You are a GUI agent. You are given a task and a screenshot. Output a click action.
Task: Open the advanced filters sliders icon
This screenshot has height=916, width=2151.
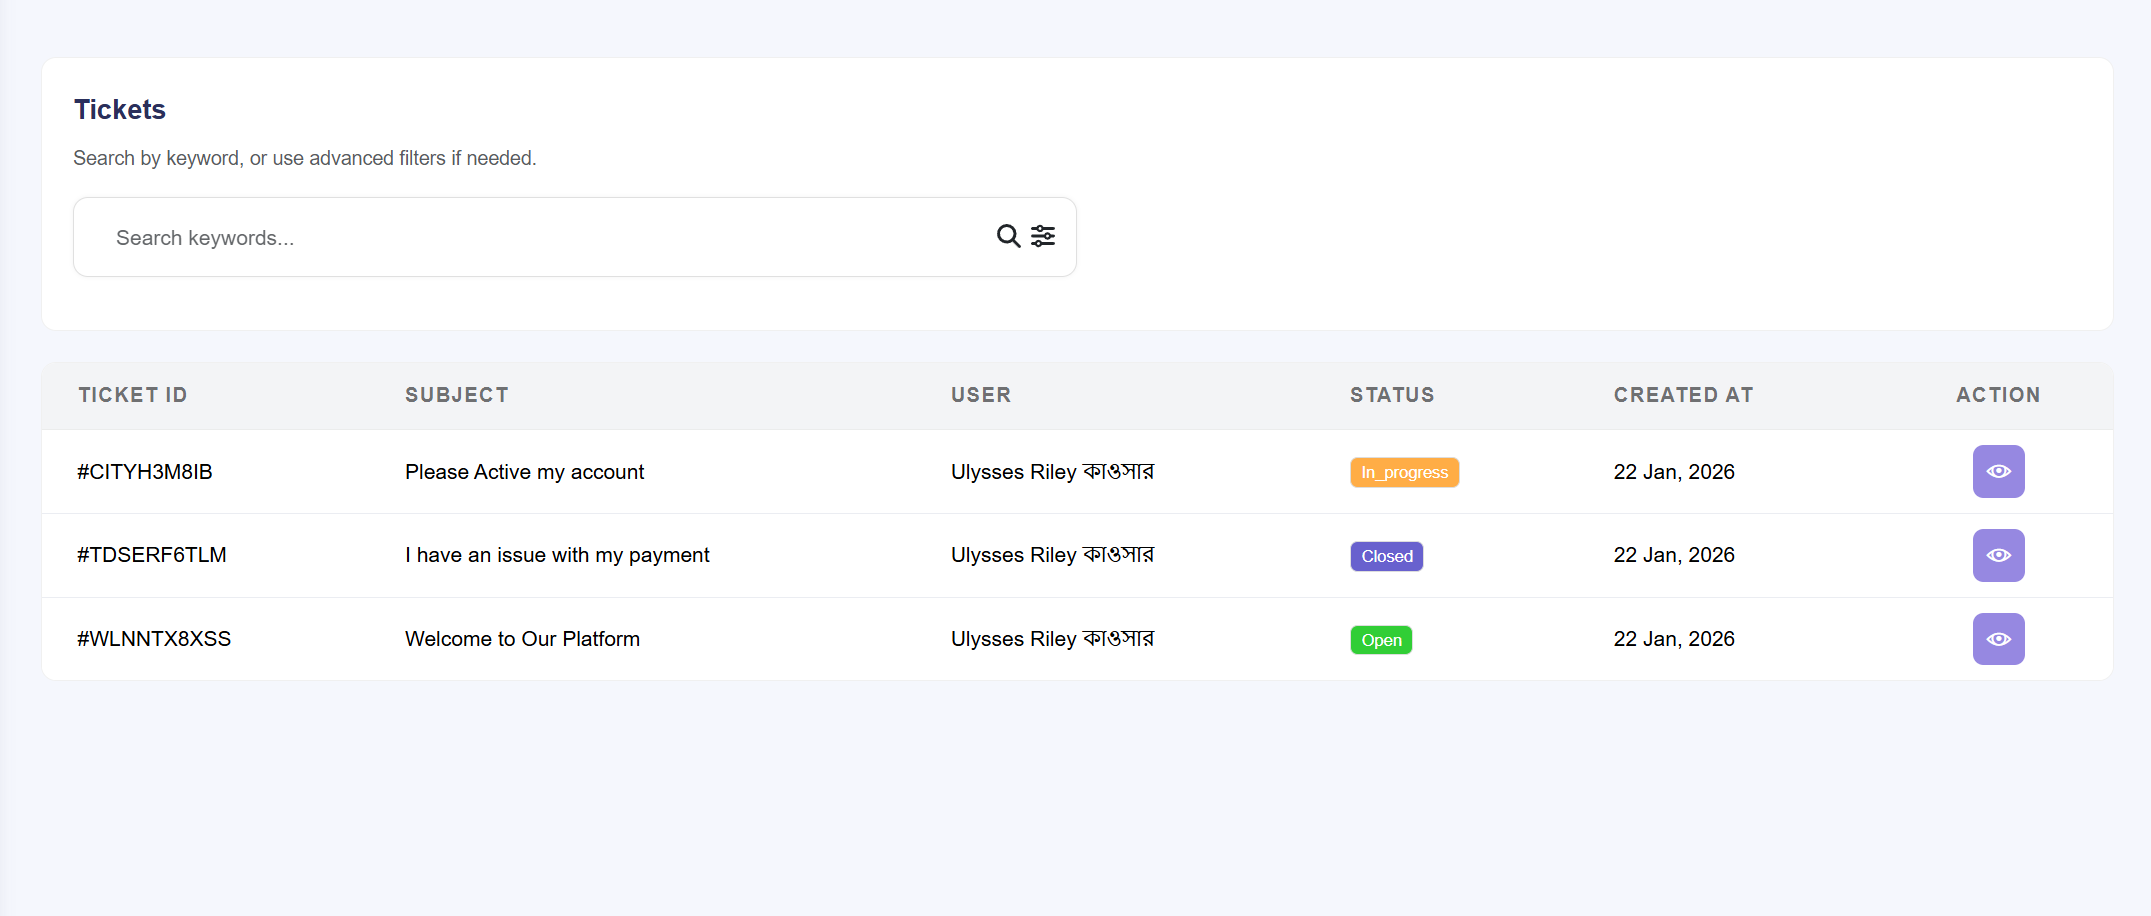point(1043,236)
